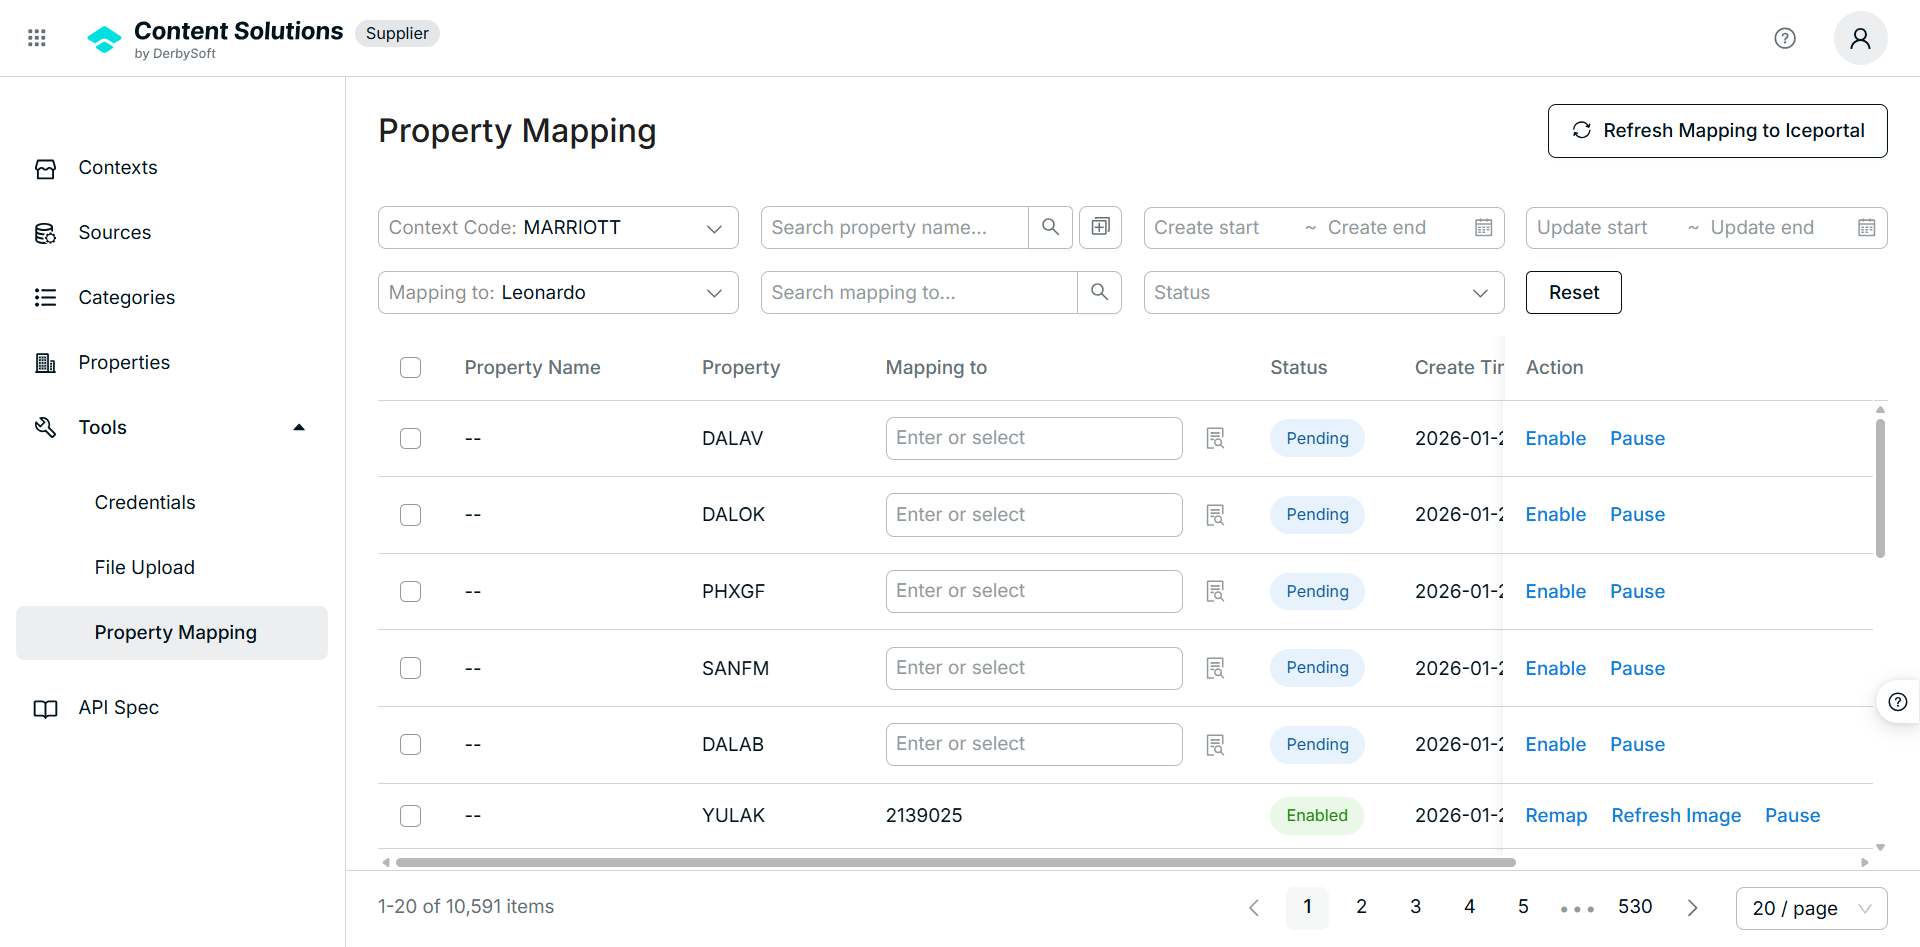Click the Sources database icon

[45, 233]
